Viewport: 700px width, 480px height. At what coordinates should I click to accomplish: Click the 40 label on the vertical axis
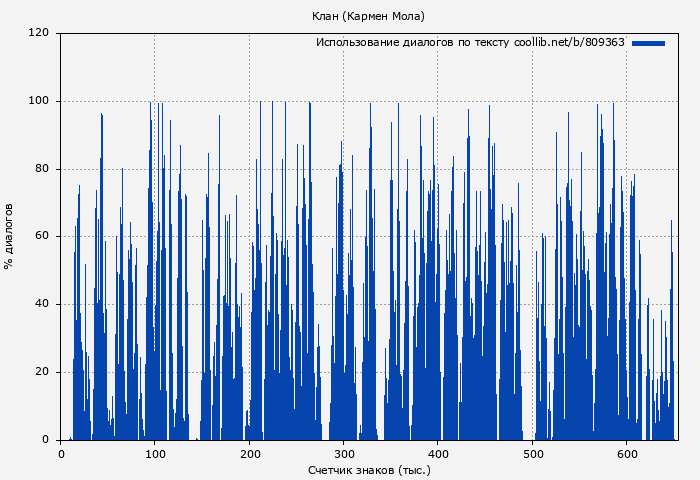pos(42,305)
